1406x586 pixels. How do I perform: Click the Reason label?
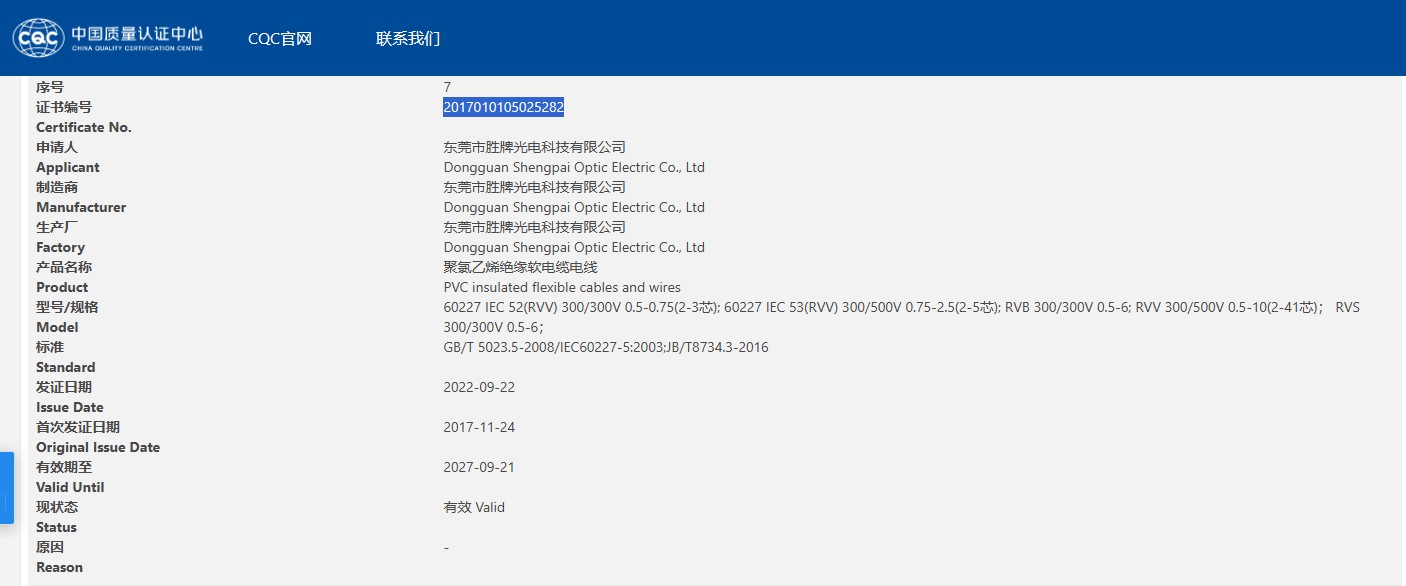coord(59,567)
